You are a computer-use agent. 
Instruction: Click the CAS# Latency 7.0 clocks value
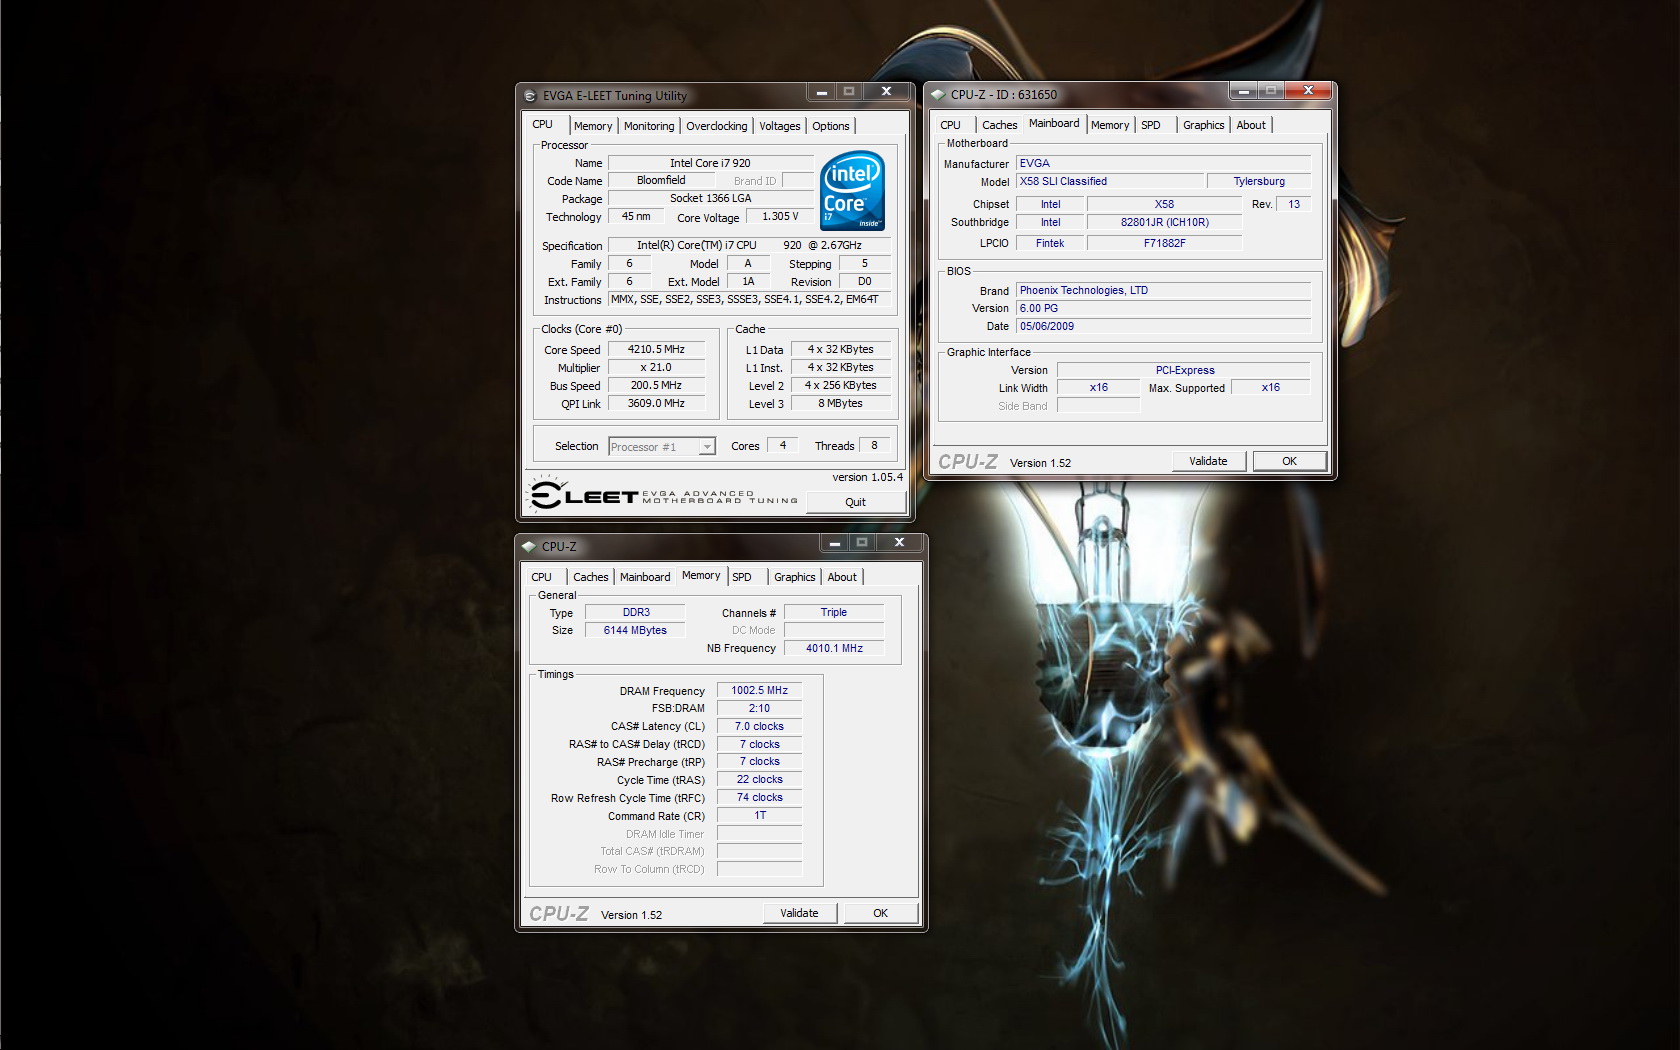[x=759, y=727]
